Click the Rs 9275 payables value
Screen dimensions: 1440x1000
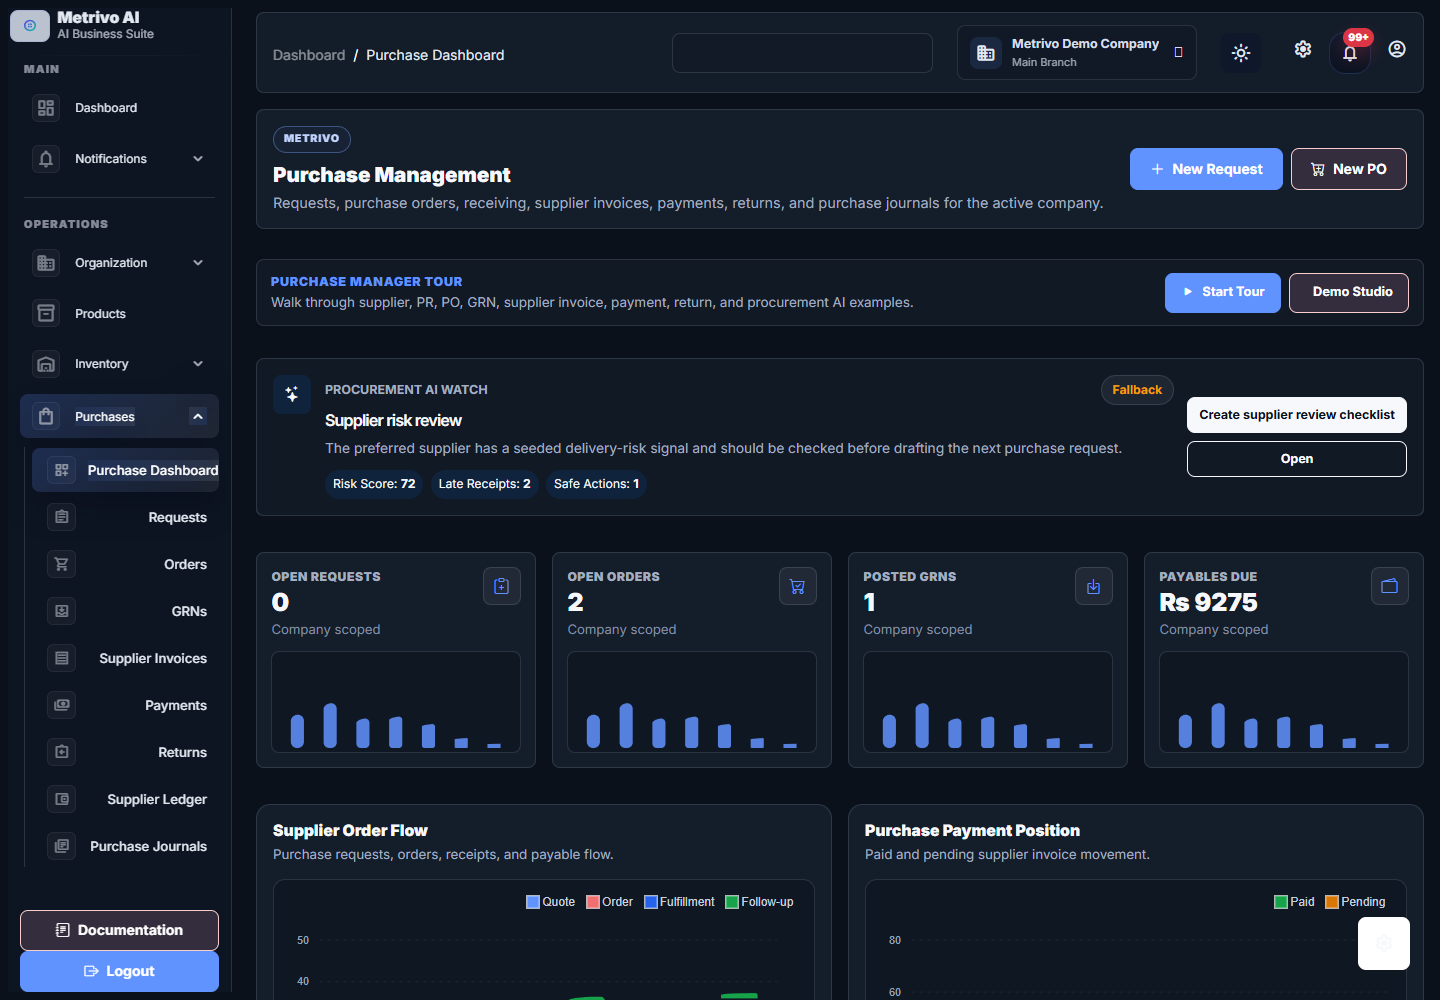1208,602
